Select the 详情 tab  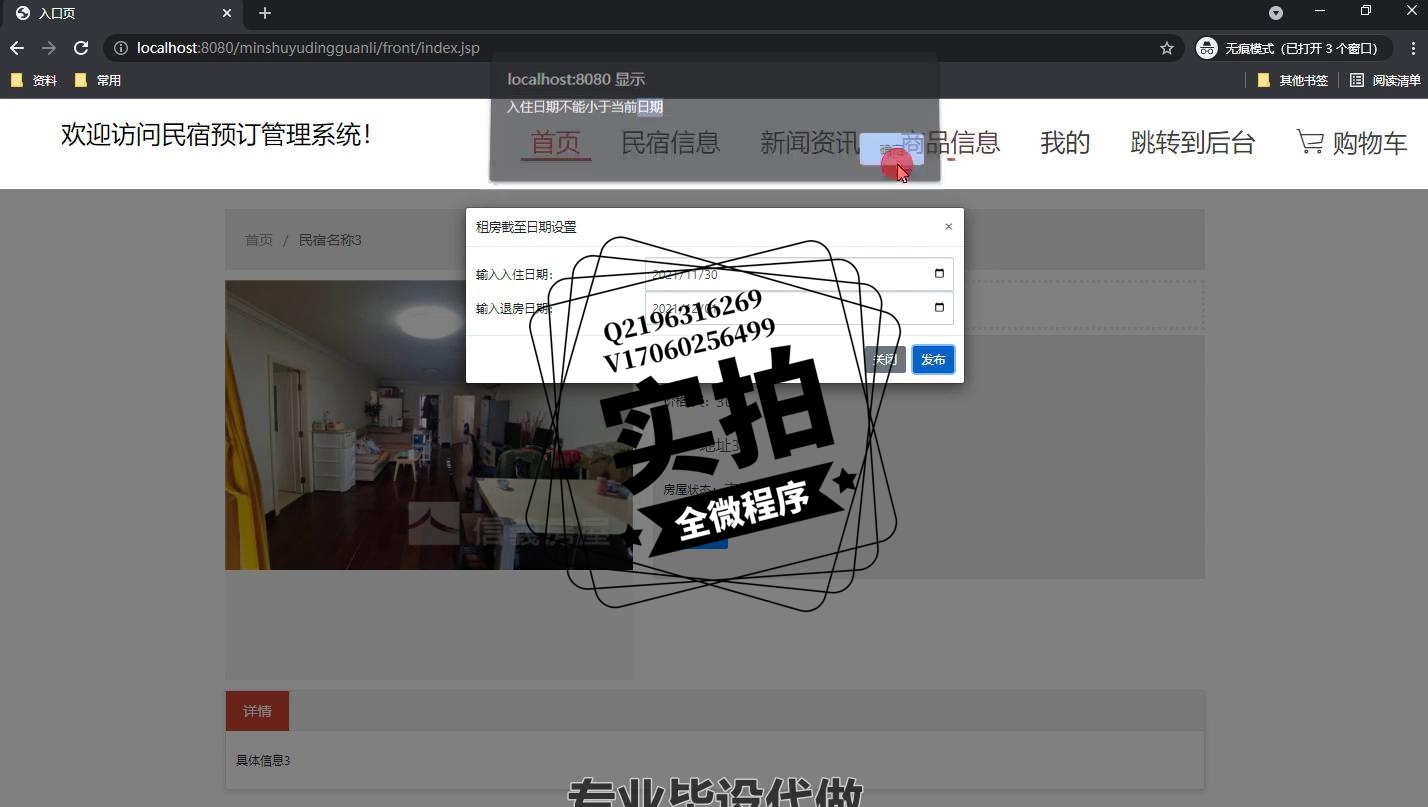tap(257, 711)
